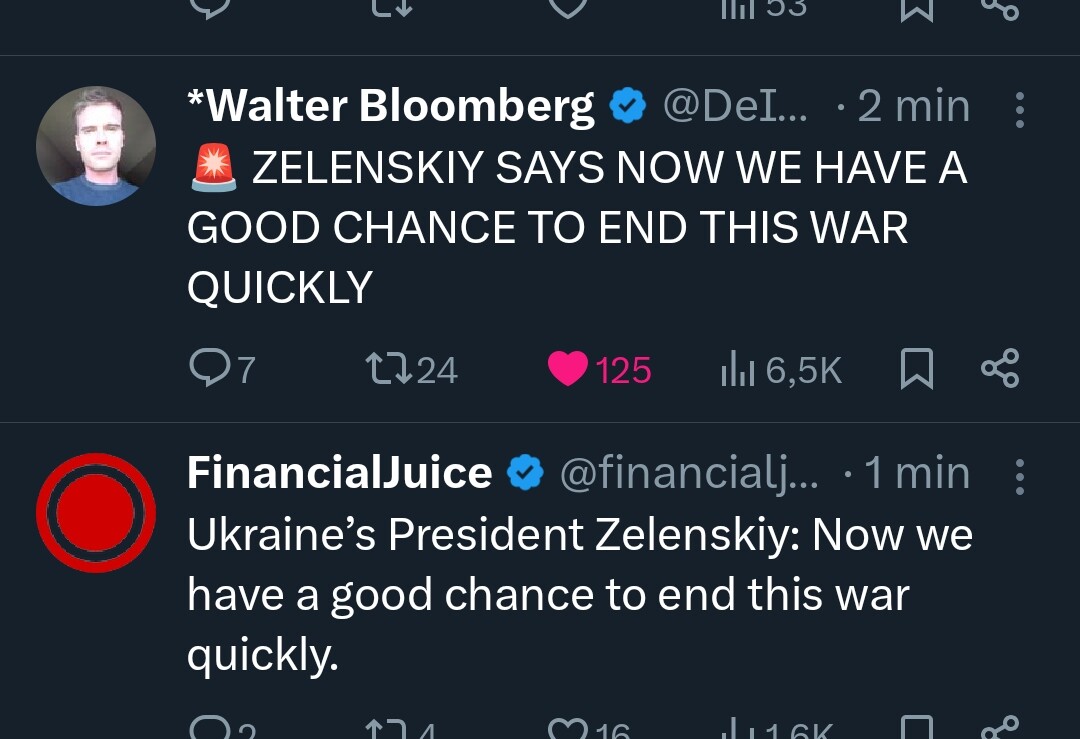
Task: Open Walter Bloomberg profile picture
Action: click(96, 145)
